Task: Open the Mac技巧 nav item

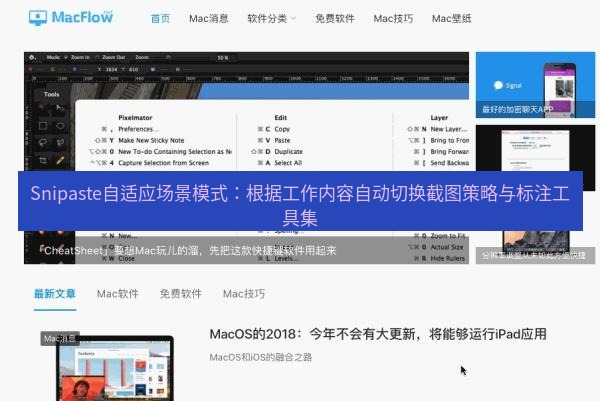Action: coord(393,18)
